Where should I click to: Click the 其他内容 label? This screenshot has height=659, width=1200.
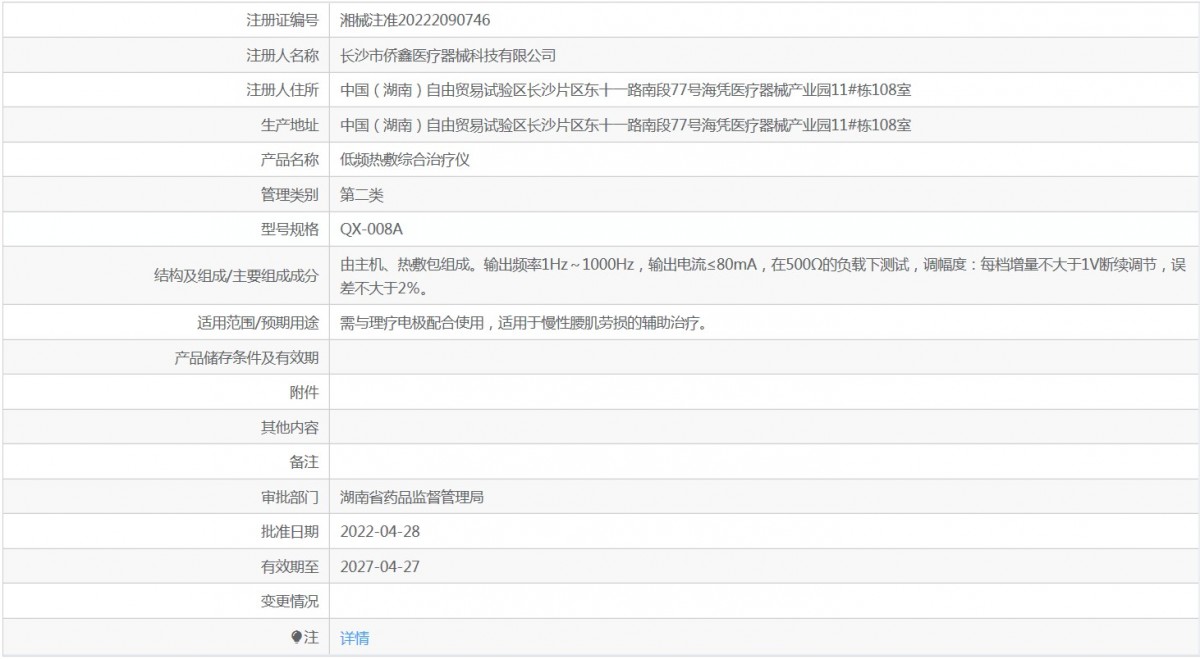(x=290, y=428)
